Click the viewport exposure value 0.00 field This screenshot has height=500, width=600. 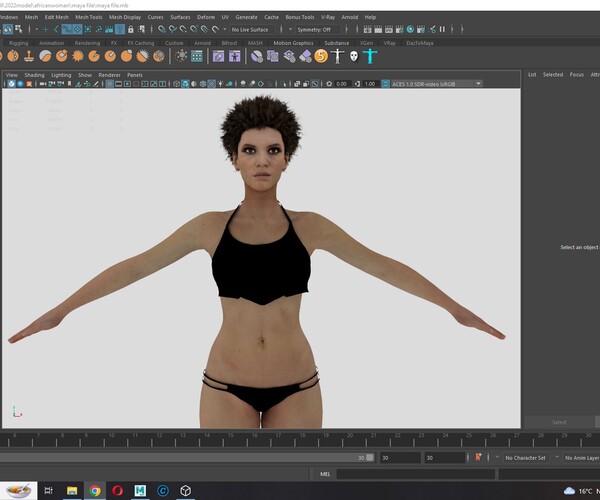click(342, 84)
